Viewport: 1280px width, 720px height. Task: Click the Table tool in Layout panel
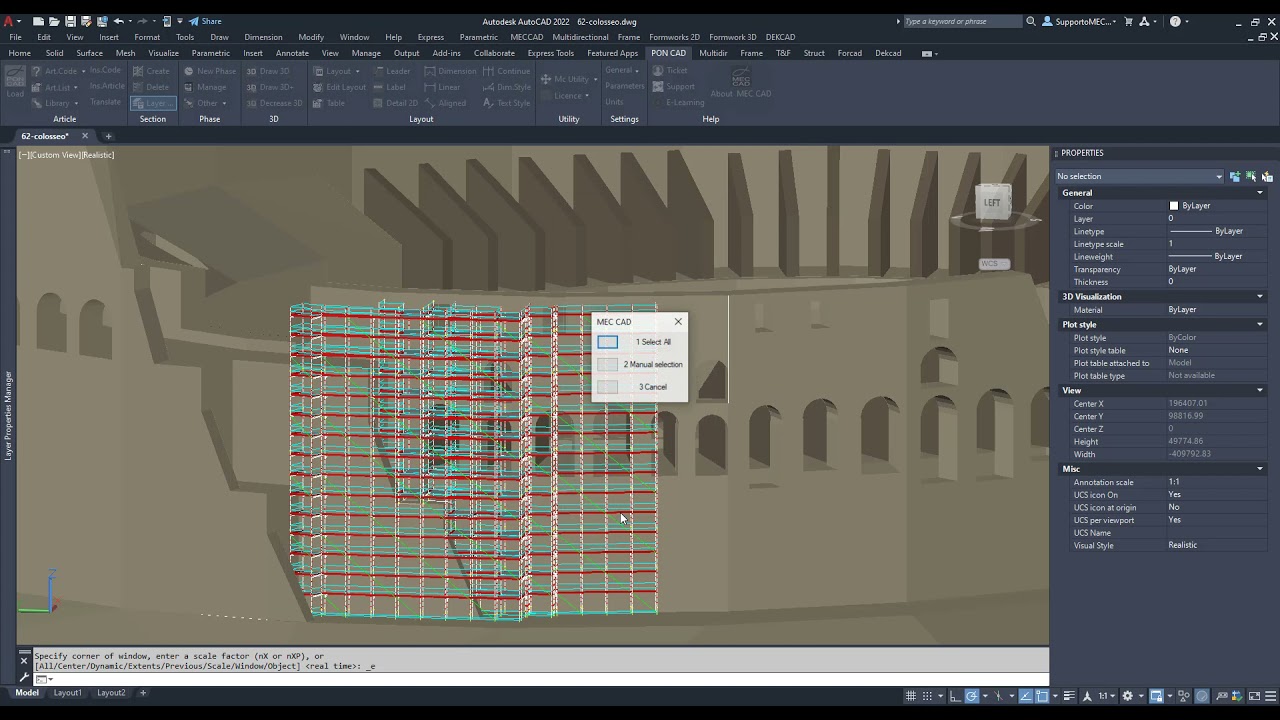coord(329,103)
